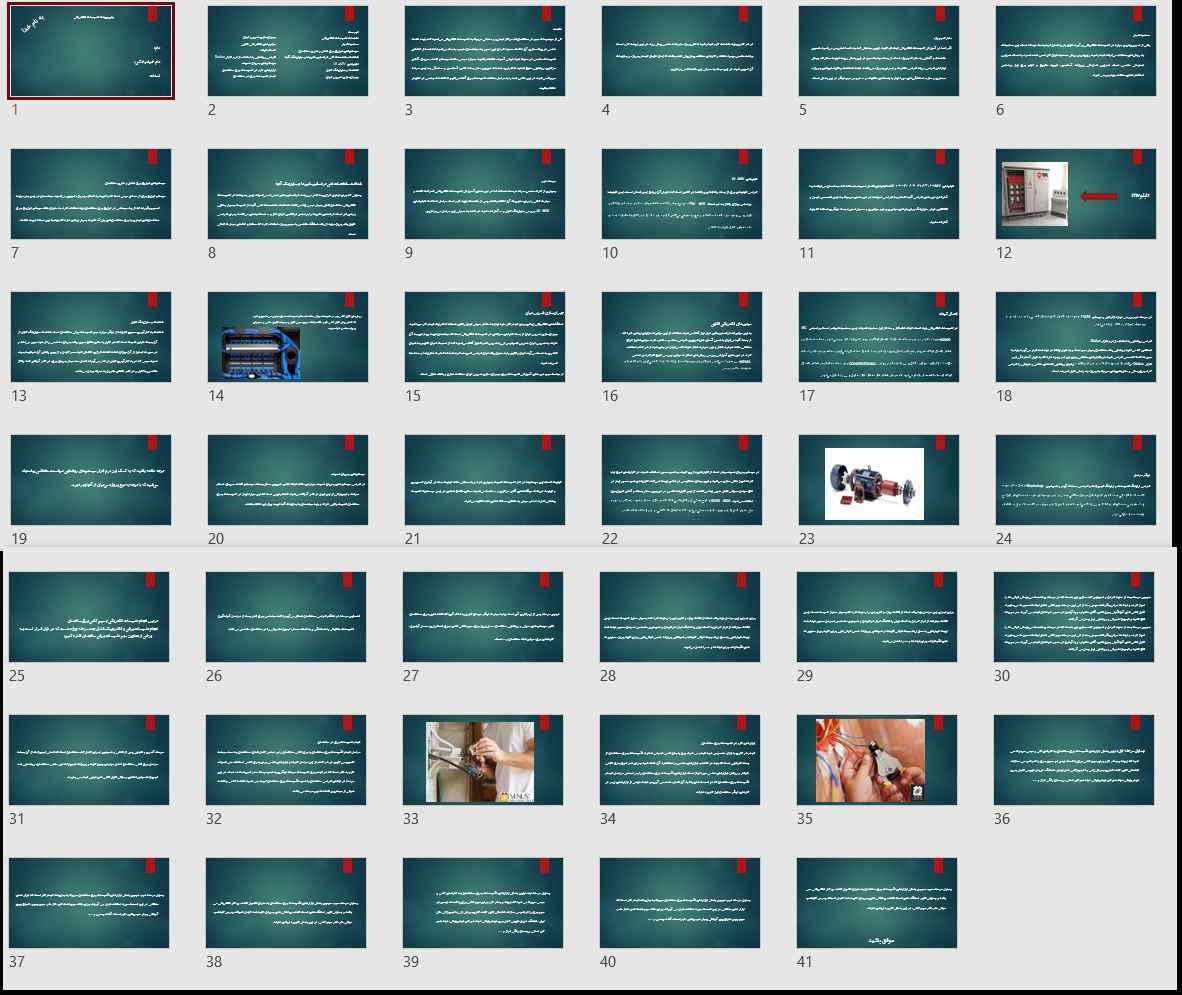Select slide 23 with electric motor image
The image size is (1182, 995).
(879, 480)
